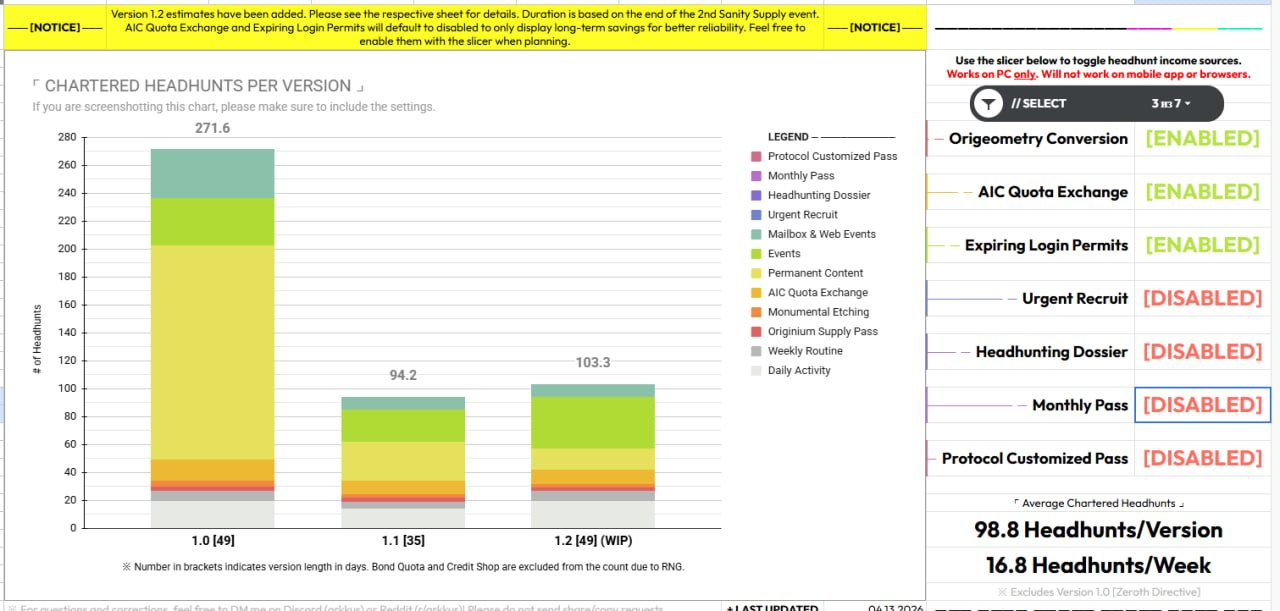Click the Expiring Login Permits [ENABLED] status cell
1280x611 pixels.
[x=1202, y=245]
